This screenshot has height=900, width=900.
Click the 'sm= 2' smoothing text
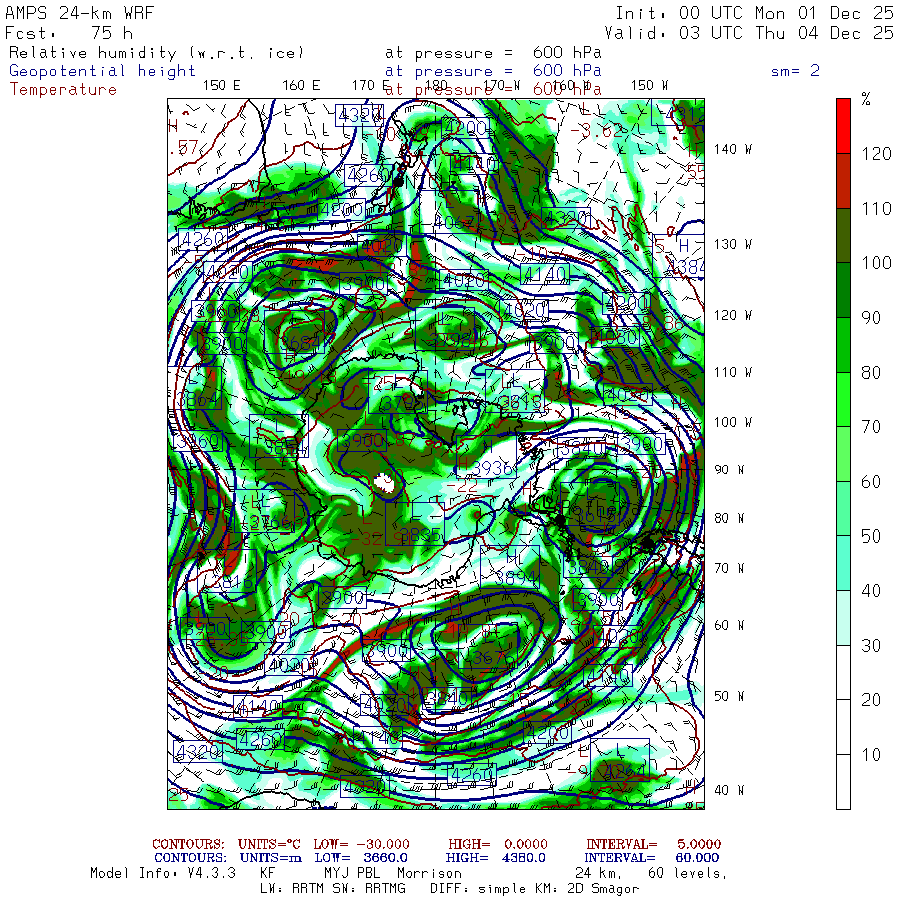tap(796, 71)
